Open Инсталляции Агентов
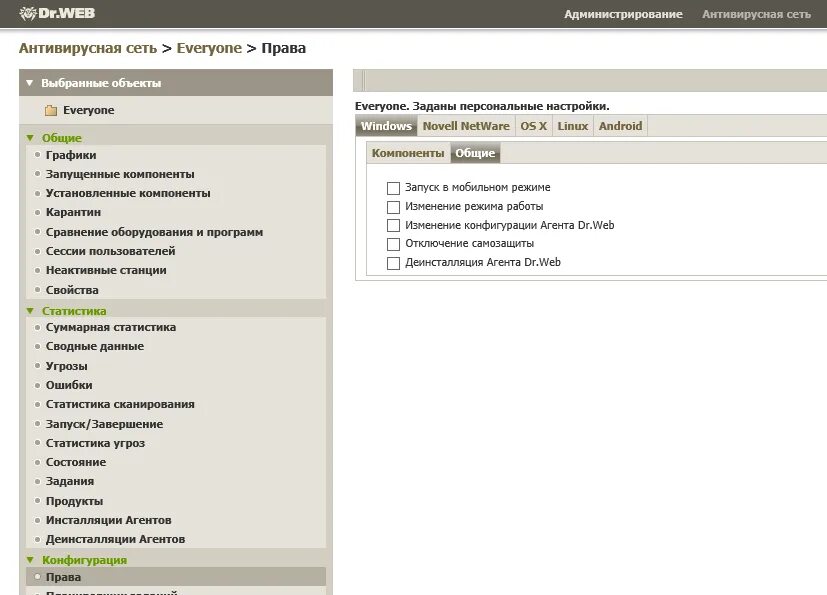This screenshot has width=827, height=595. coord(109,520)
